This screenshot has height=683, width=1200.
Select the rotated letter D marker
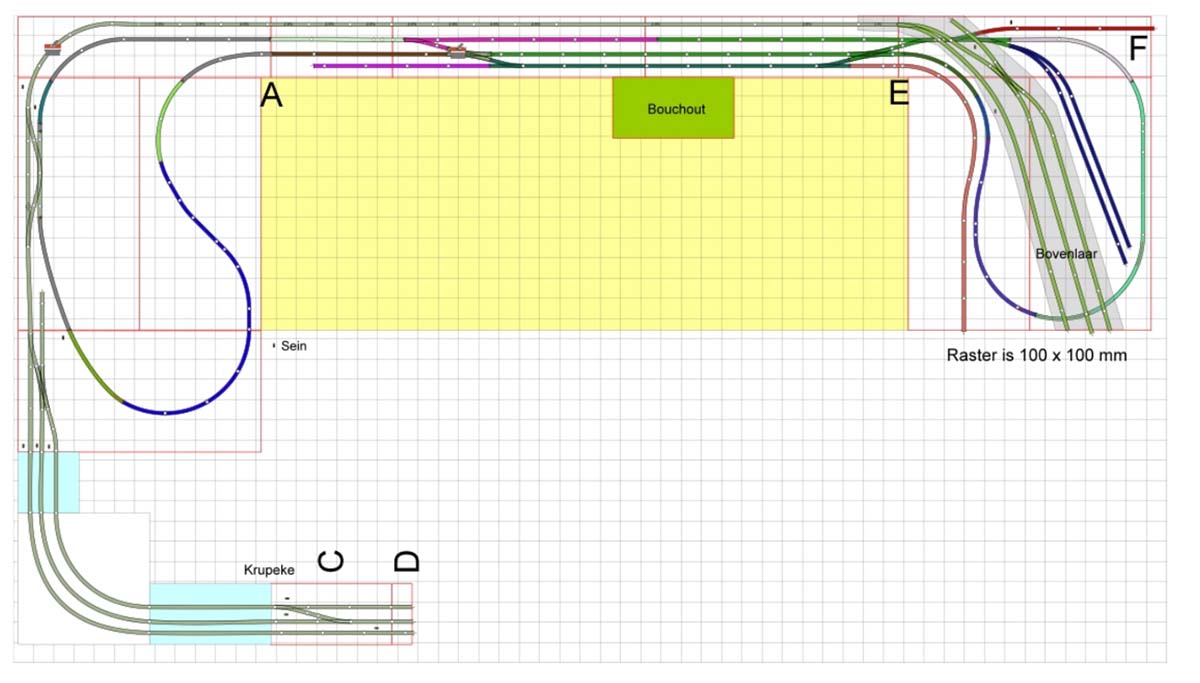[405, 561]
